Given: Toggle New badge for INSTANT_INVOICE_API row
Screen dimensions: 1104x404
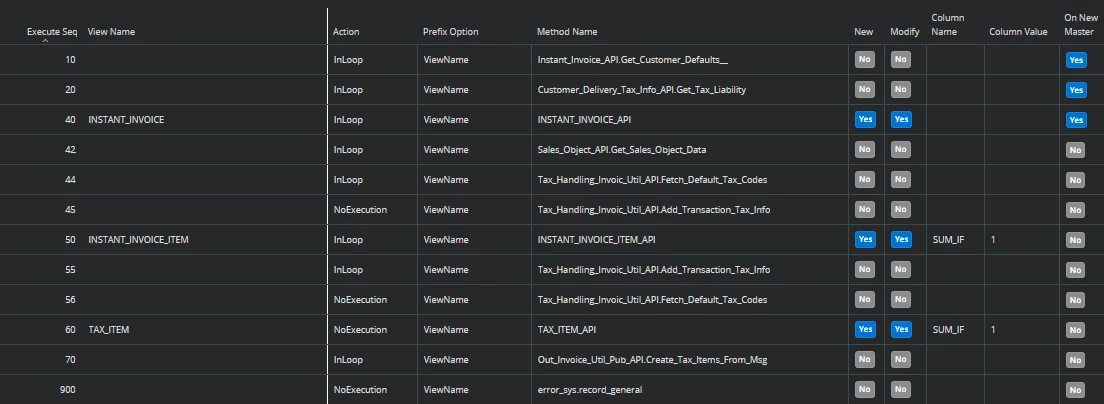Looking at the screenshot, I should pos(865,120).
